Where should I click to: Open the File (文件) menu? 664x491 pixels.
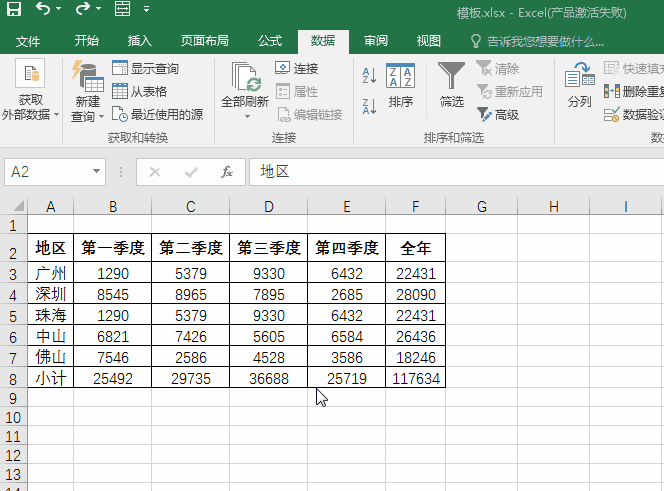pyautogui.click(x=28, y=41)
